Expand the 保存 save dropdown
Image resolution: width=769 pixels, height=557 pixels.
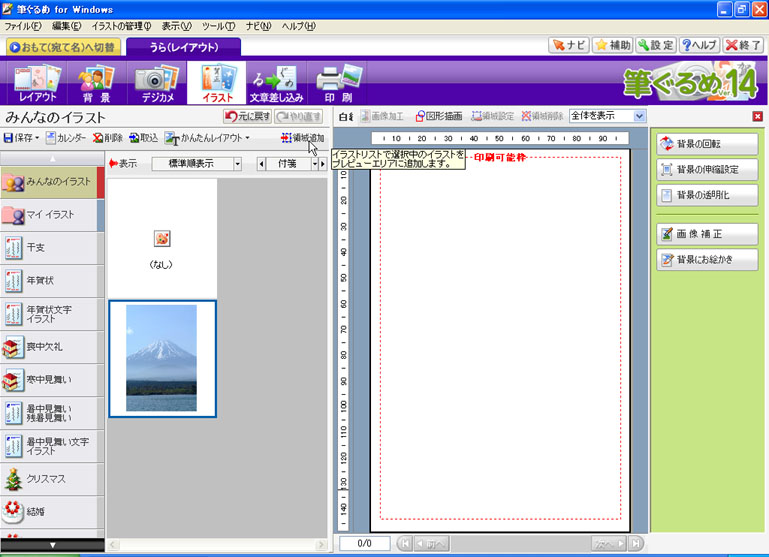(x=37, y=138)
